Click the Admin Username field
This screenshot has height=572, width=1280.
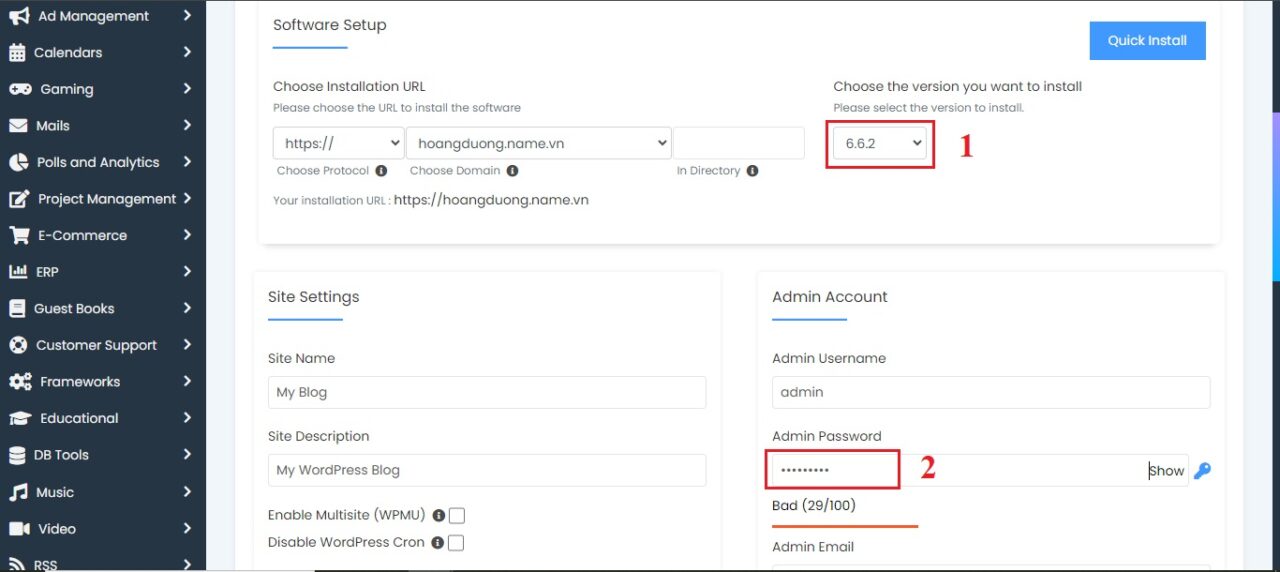(991, 392)
